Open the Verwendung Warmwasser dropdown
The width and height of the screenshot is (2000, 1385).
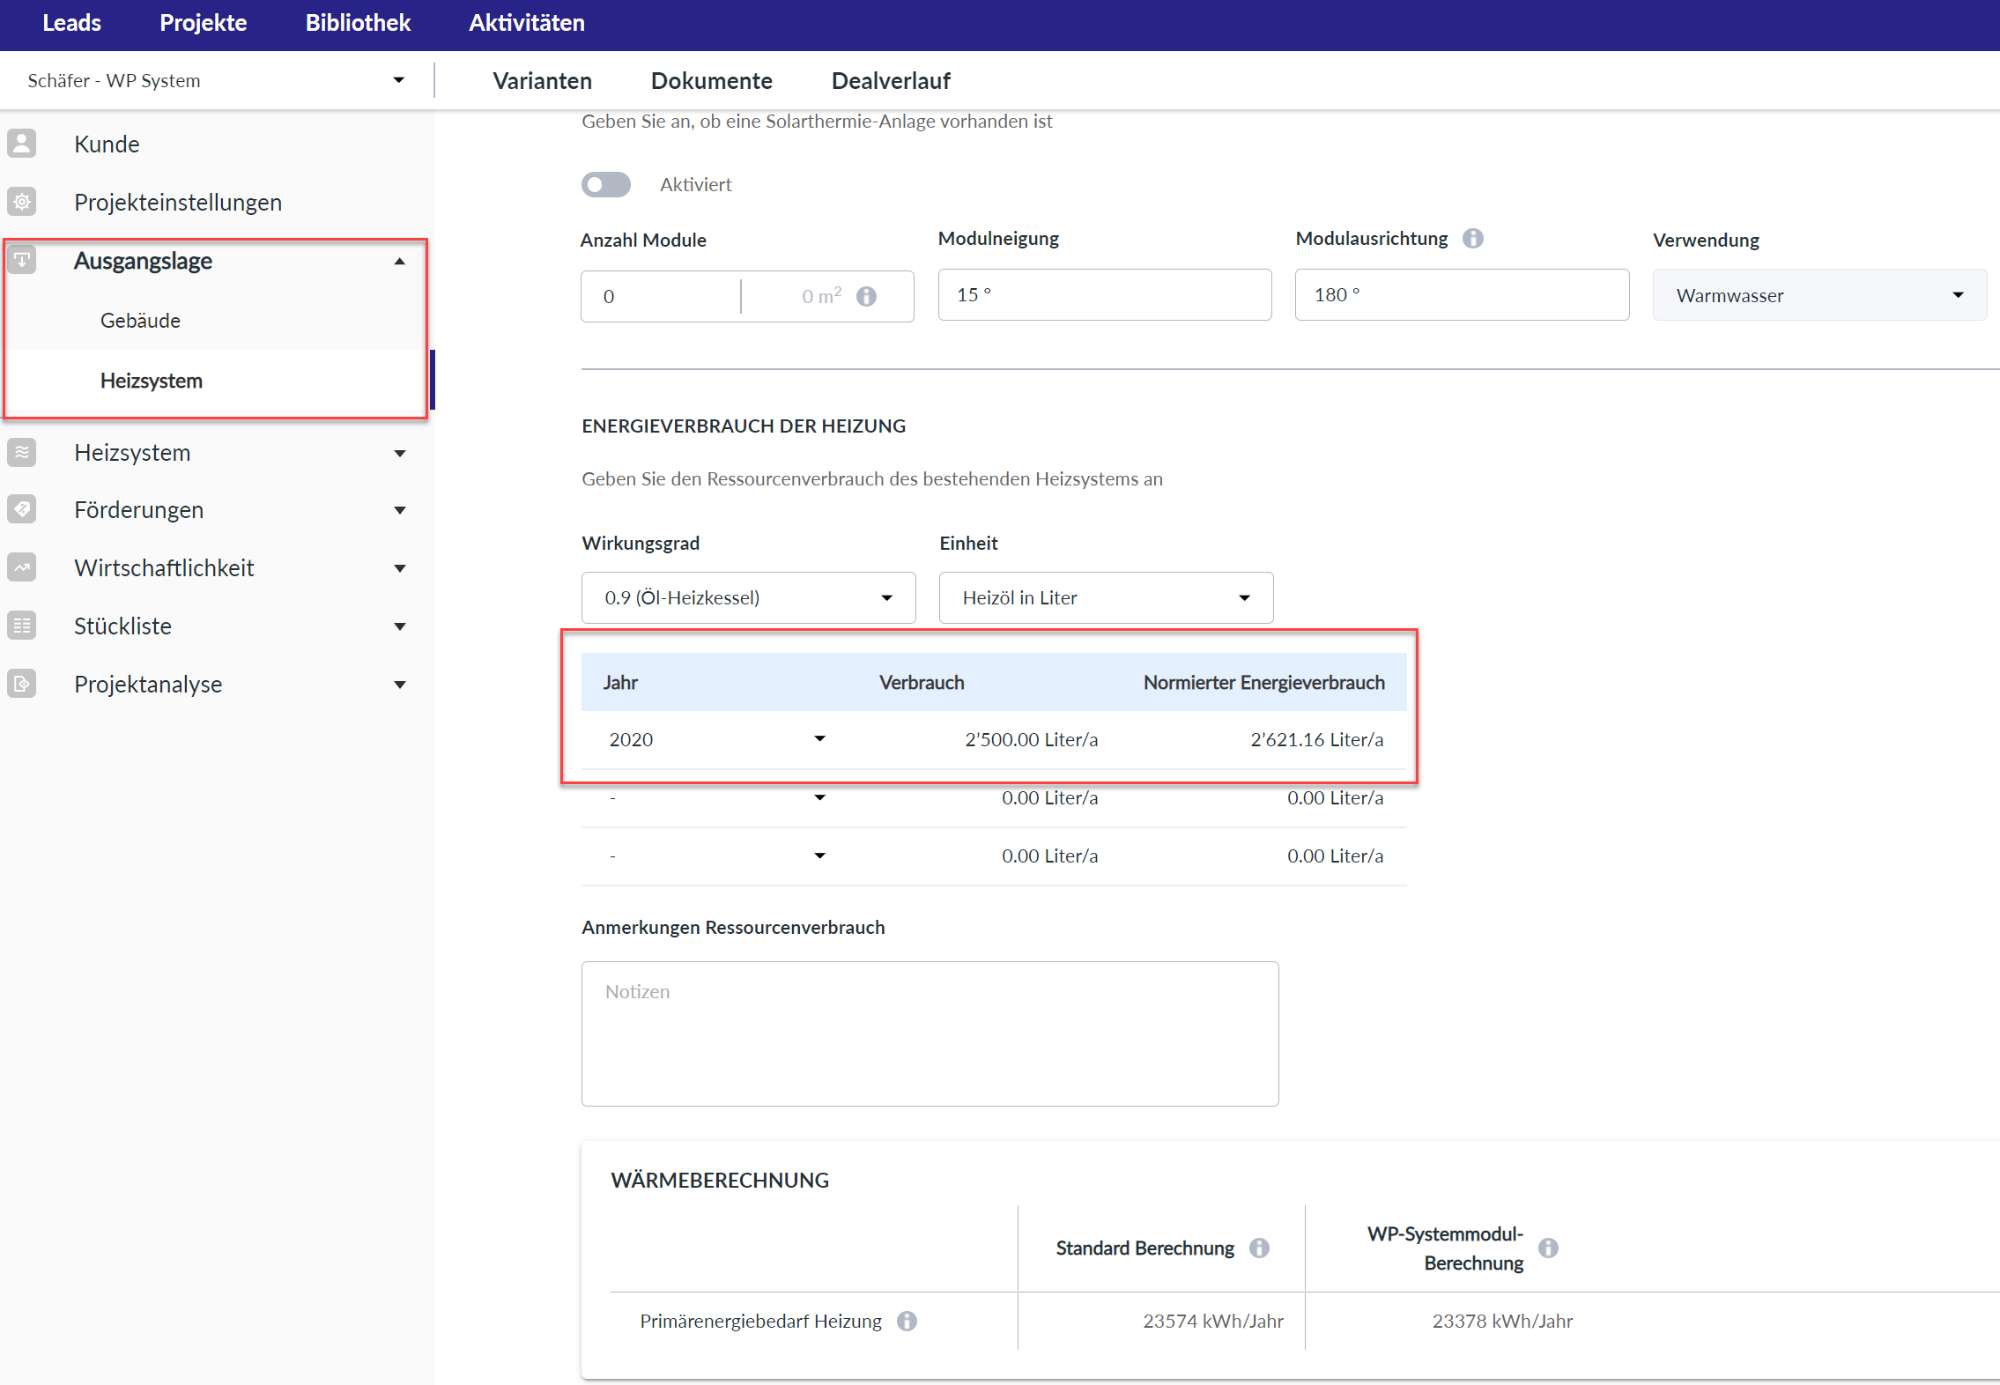(x=1818, y=295)
